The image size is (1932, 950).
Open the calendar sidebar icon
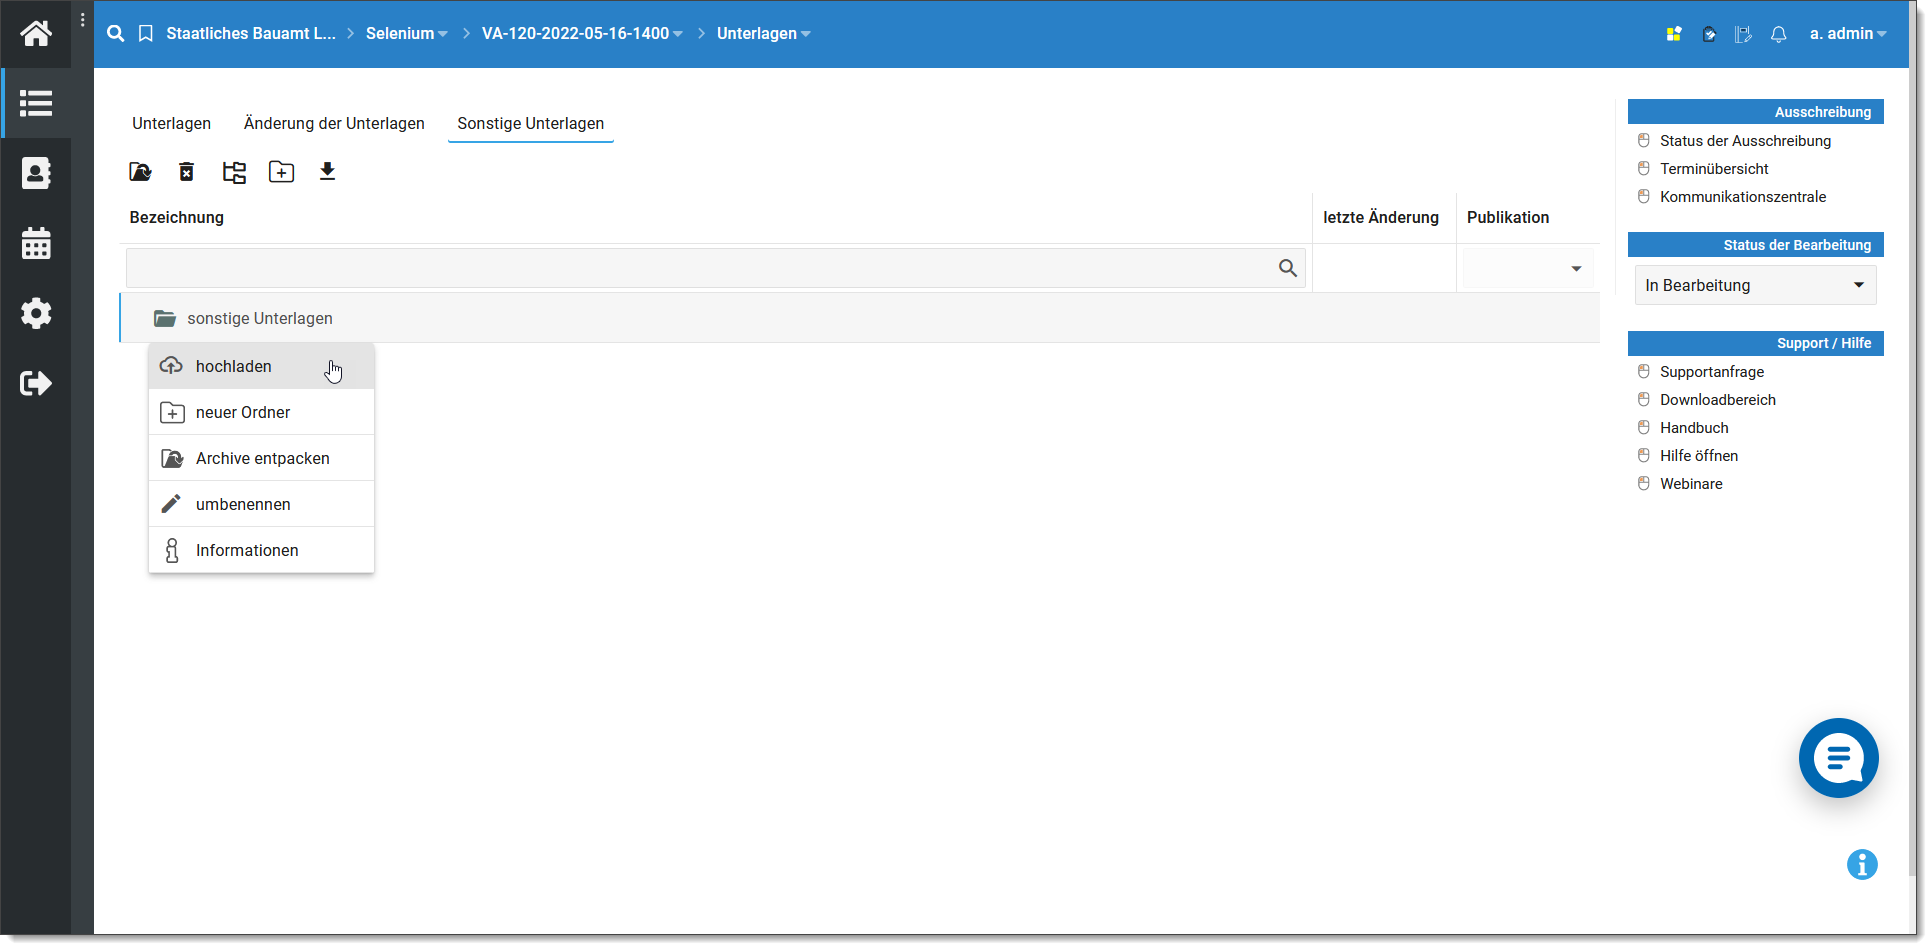[36, 243]
